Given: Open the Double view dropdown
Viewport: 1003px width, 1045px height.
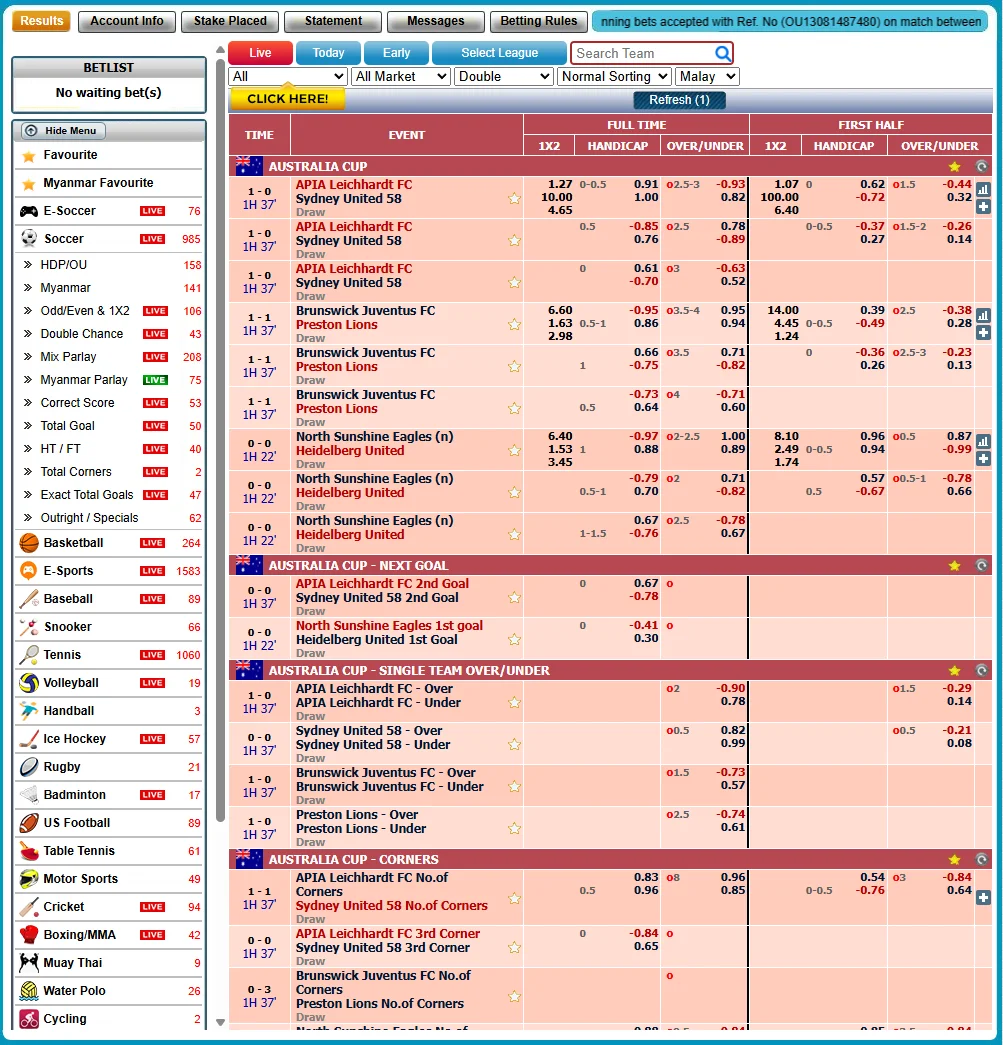Looking at the screenshot, I should pos(504,77).
